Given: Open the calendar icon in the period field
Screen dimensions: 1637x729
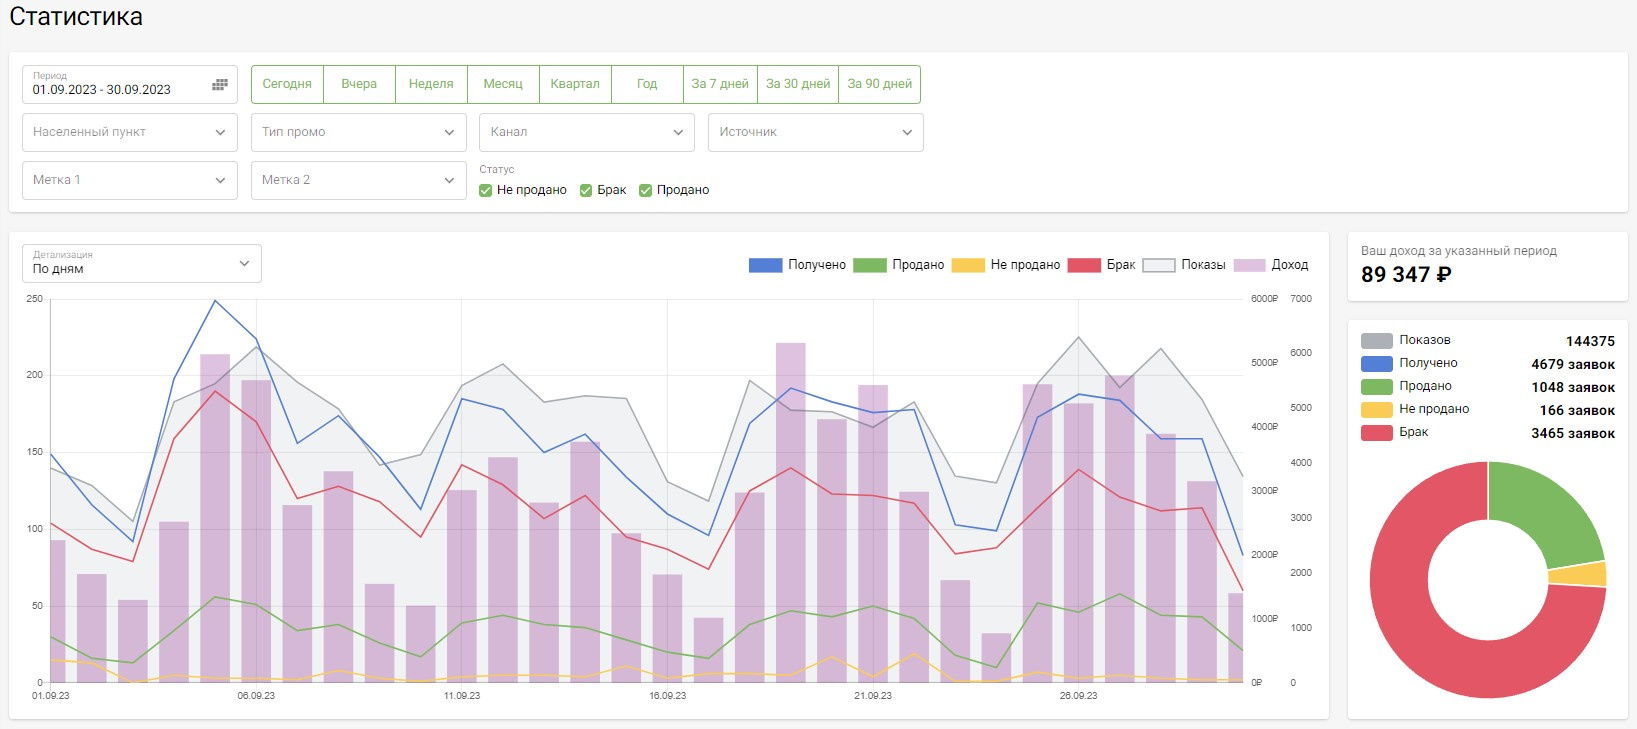Looking at the screenshot, I should [220, 85].
